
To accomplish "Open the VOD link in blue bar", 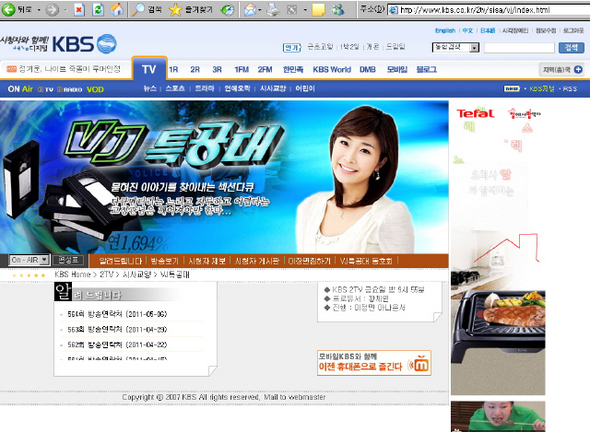I will [95, 90].
